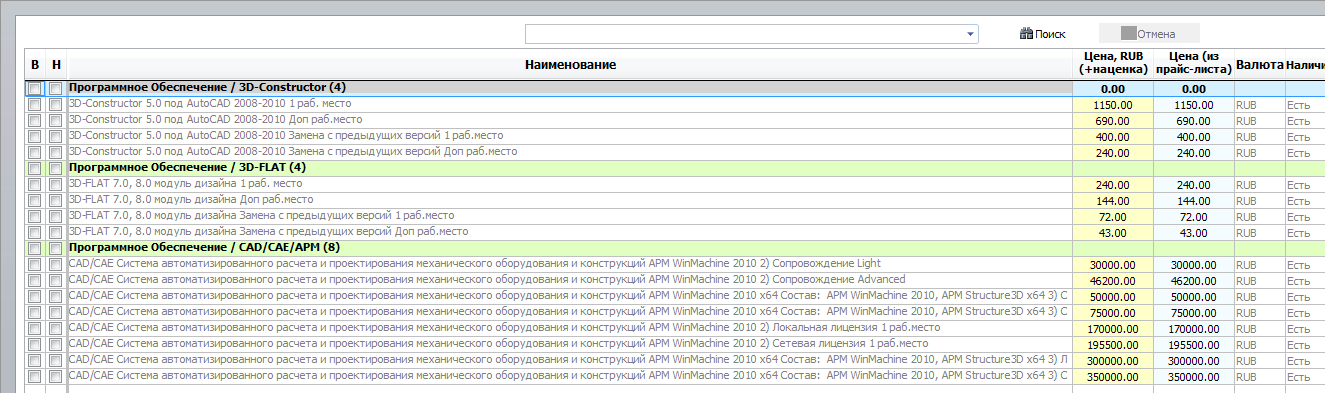The width and height of the screenshot is (1325, 393).
Task: Toggle the В checkbox on the 3D-Constructor row priced 400.00
Action: (x=35, y=136)
